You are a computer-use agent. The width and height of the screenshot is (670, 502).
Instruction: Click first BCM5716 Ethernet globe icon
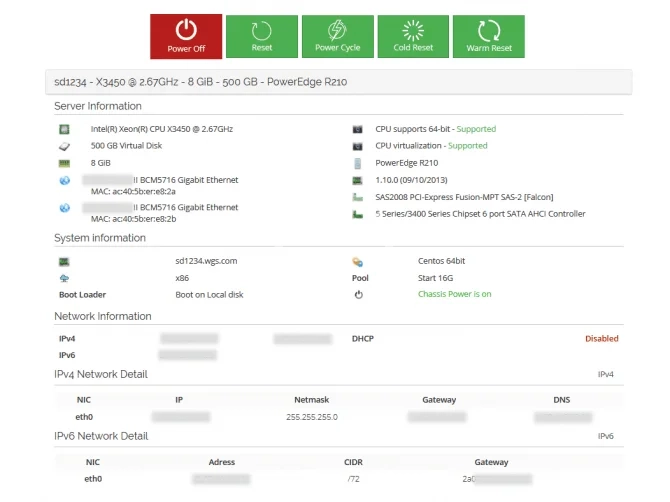64,181
